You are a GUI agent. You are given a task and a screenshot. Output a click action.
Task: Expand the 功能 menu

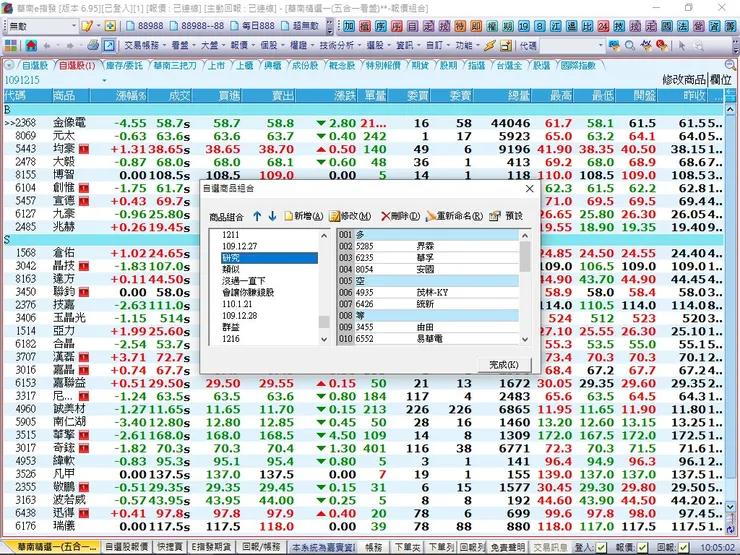pos(467,46)
